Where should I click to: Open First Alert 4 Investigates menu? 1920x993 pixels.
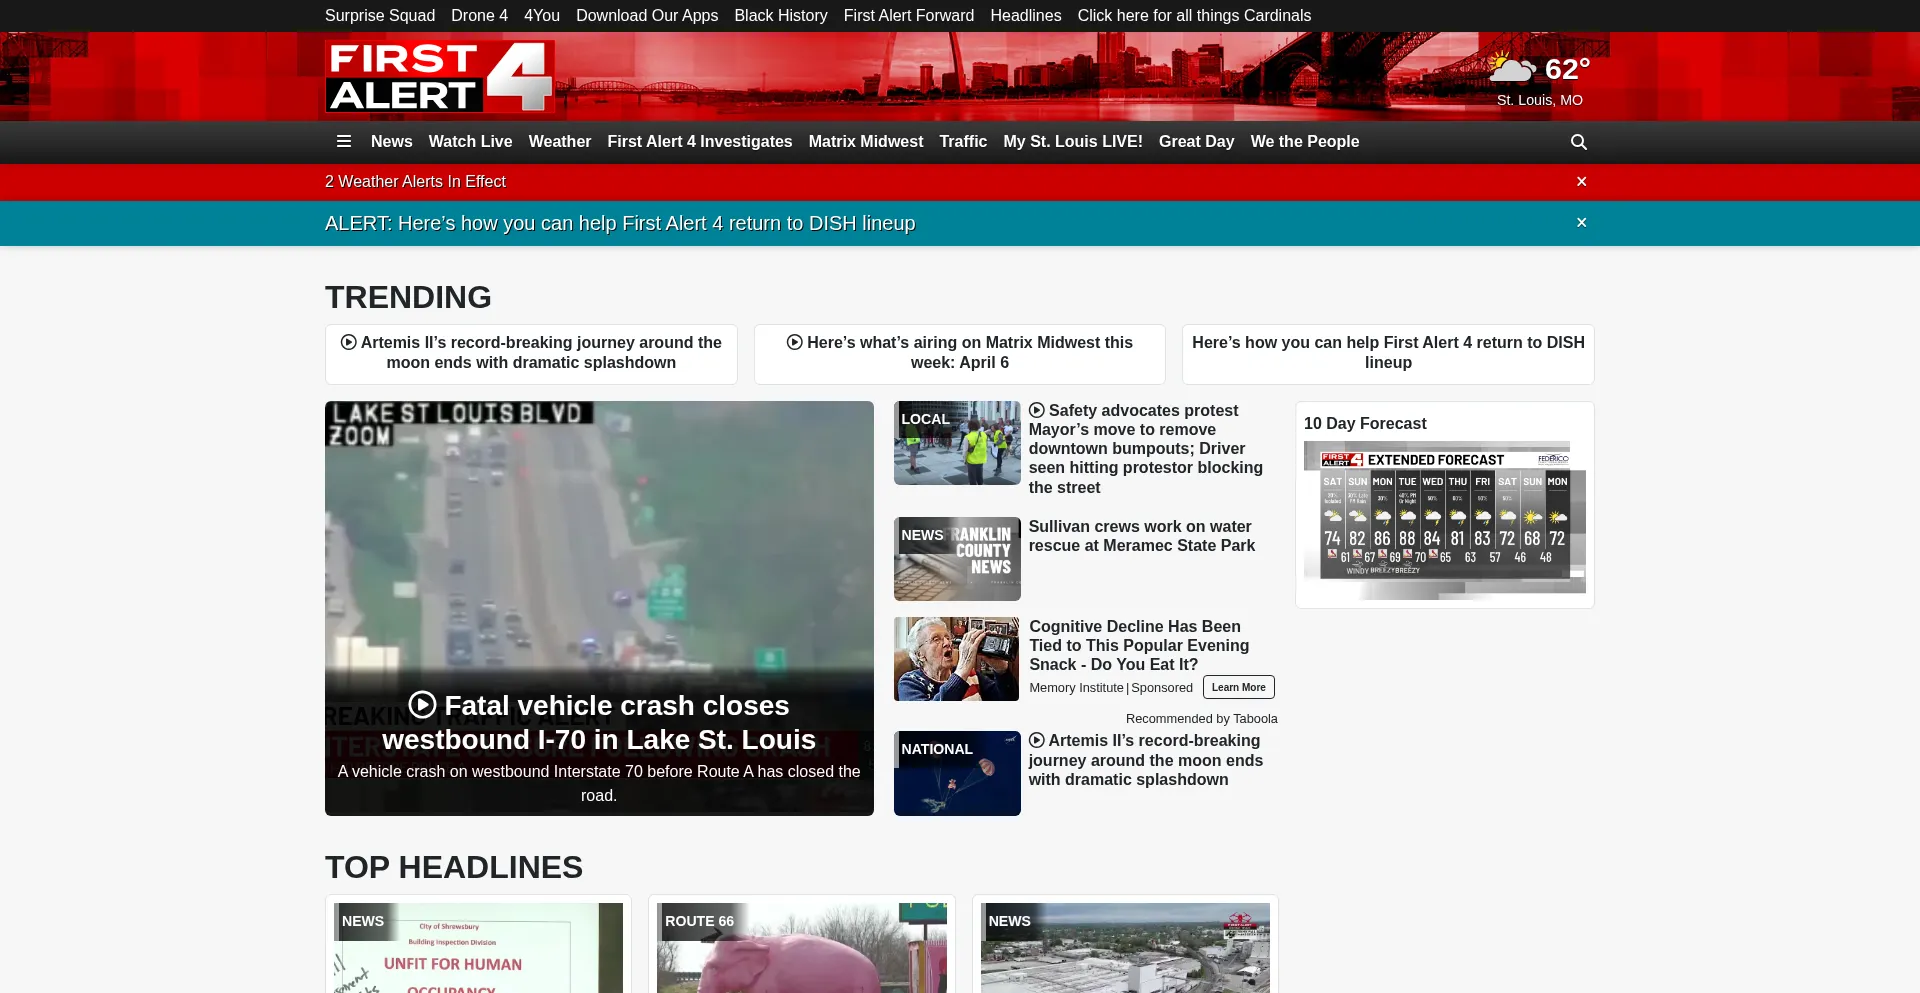click(700, 142)
